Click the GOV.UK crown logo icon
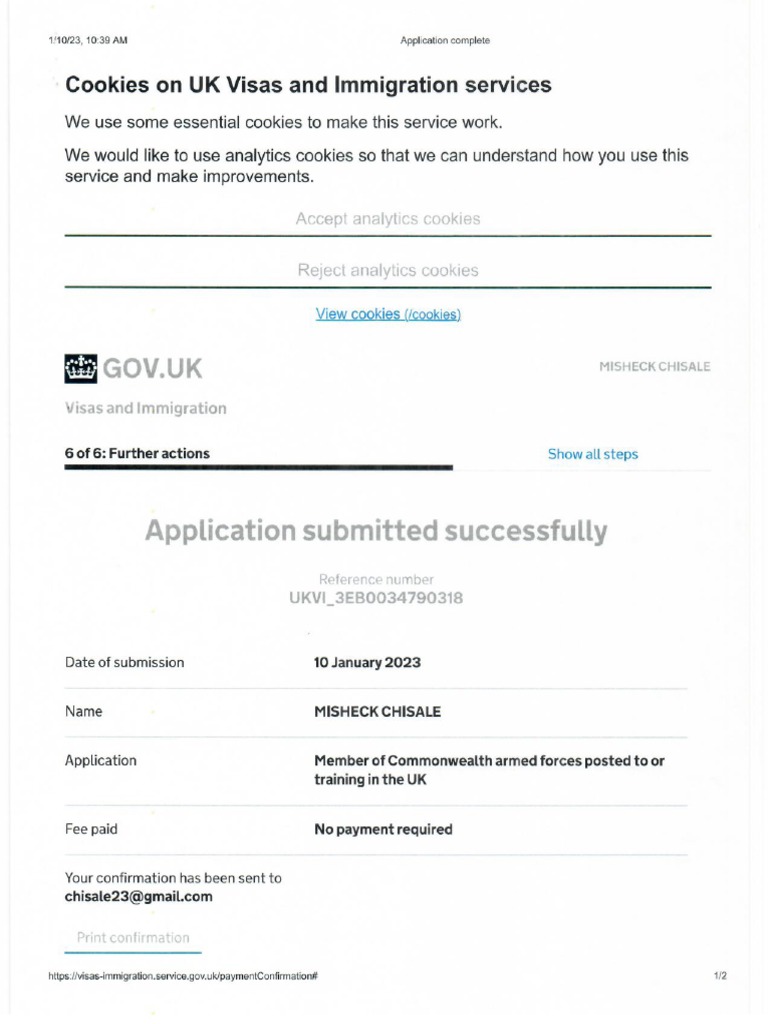 click(x=81, y=368)
